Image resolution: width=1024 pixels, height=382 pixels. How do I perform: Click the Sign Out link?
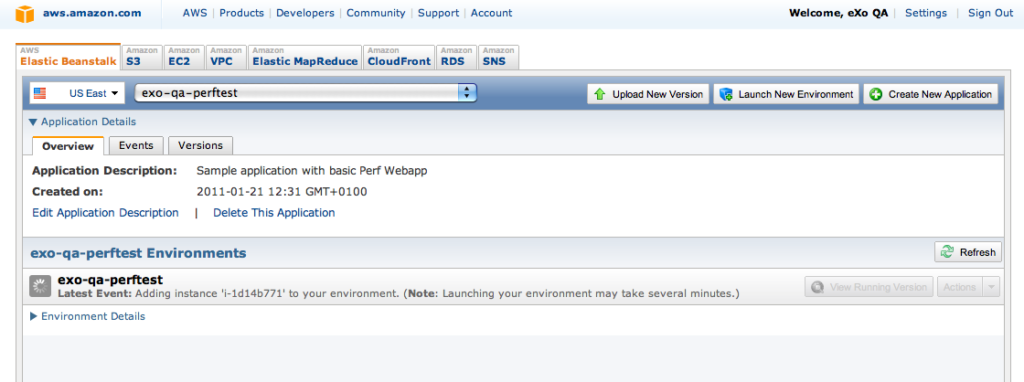click(991, 13)
